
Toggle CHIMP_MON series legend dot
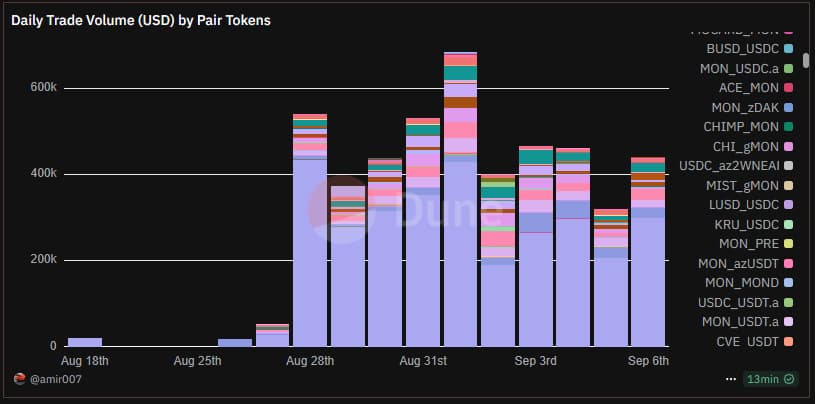788,126
